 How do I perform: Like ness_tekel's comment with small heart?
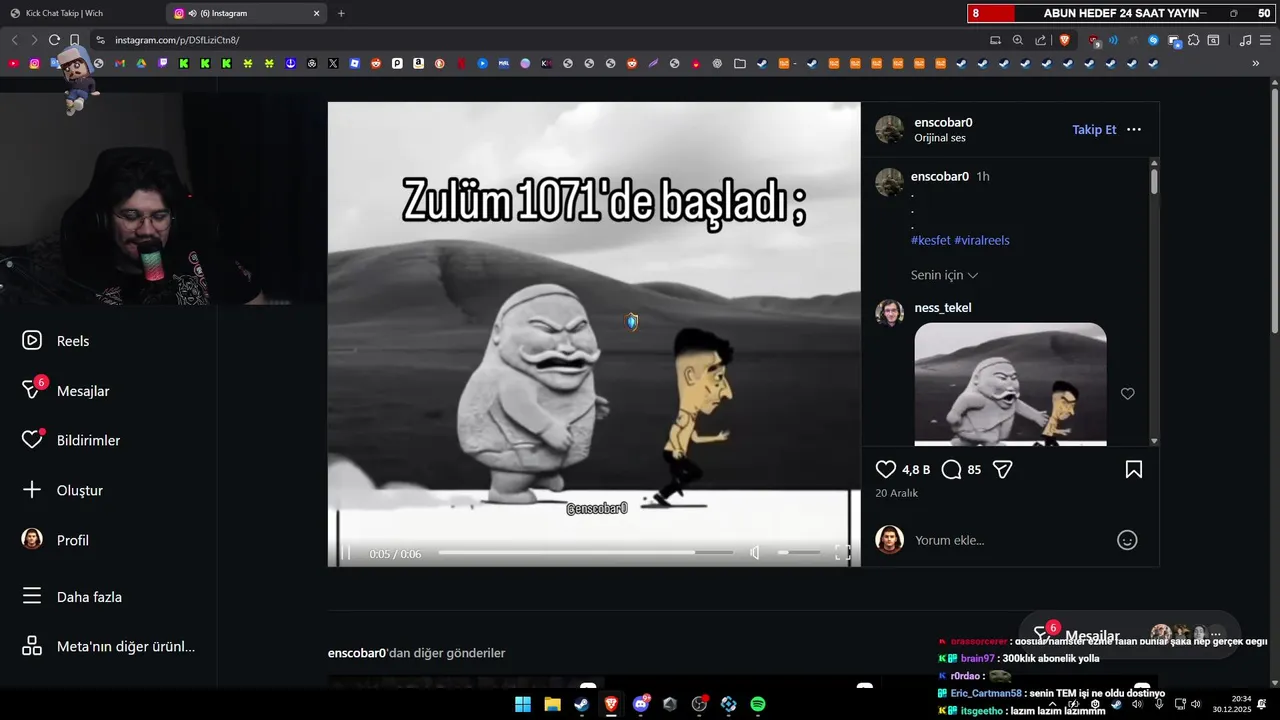pos(1128,394)
